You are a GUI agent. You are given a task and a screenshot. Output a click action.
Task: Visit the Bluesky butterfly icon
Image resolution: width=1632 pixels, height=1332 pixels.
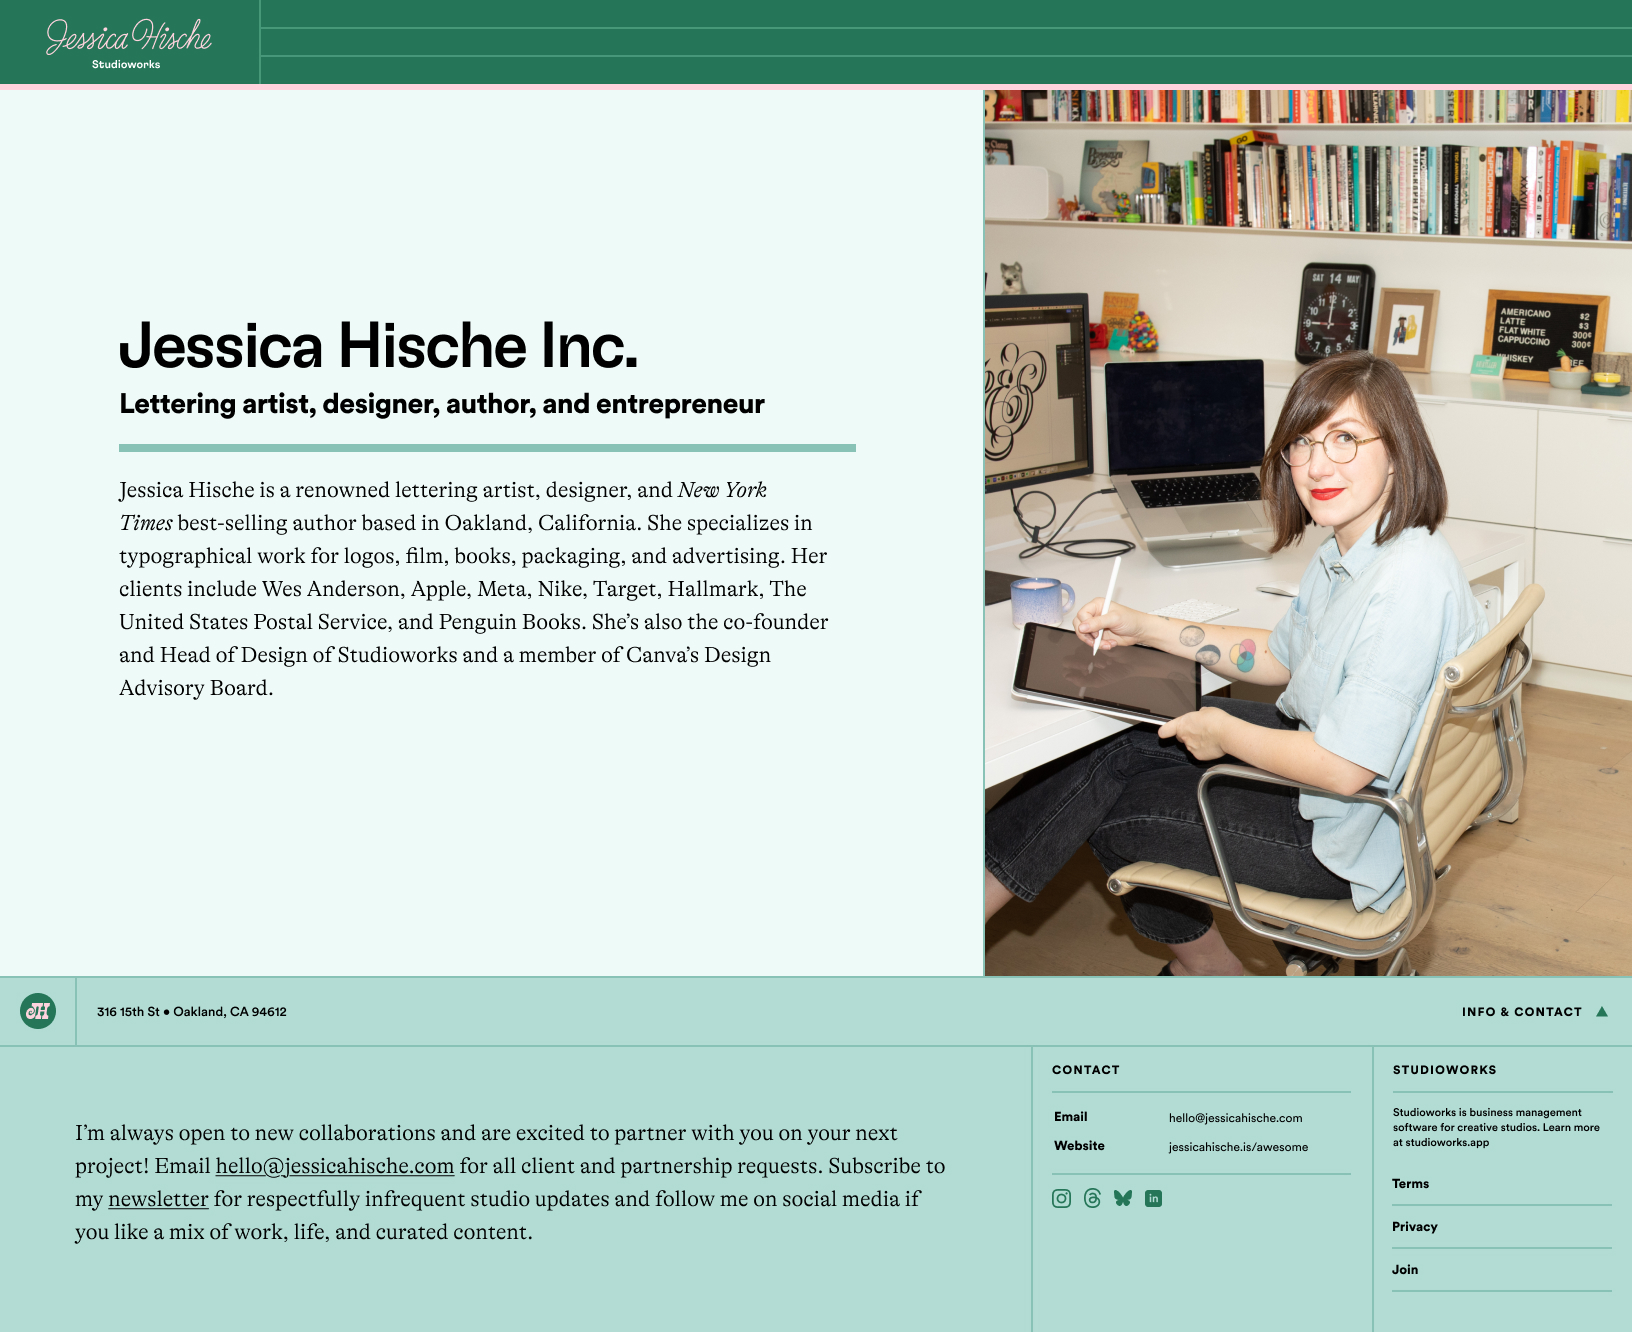click(x=1123, y=1198)
